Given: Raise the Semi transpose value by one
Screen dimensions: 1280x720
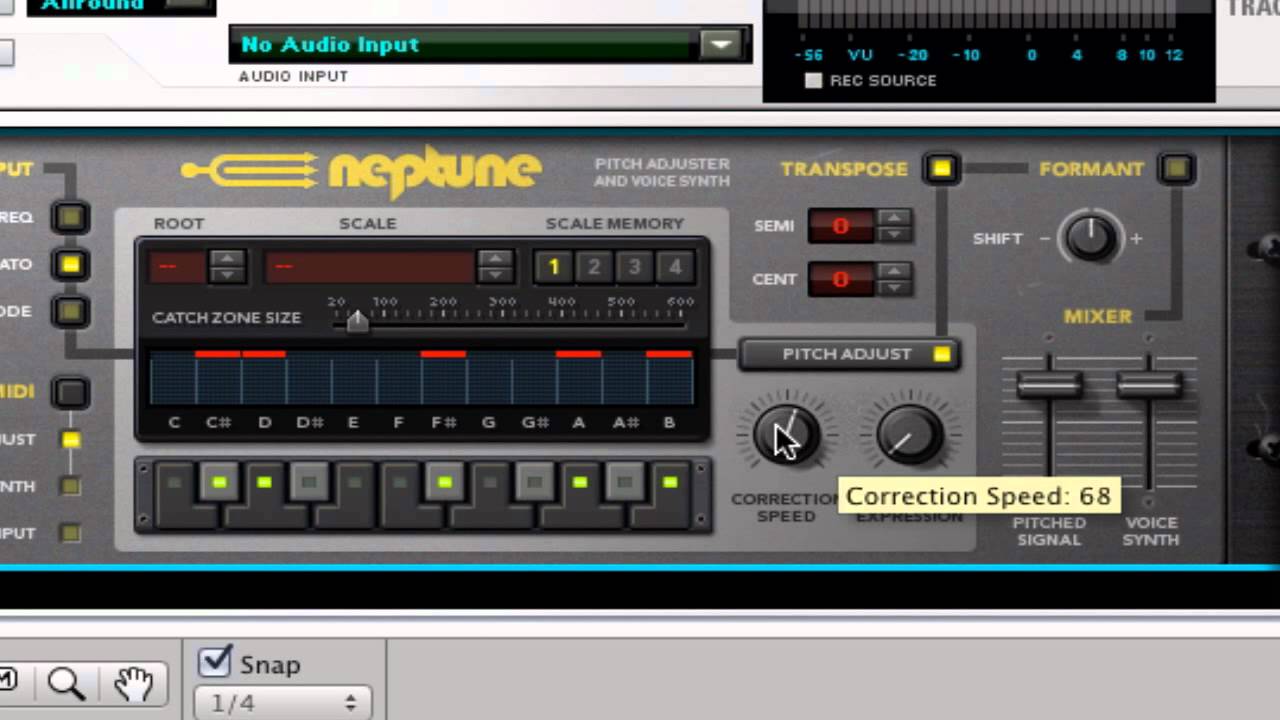Looking at the screenshot, I should pyautogui.click(x=895, y=218).
